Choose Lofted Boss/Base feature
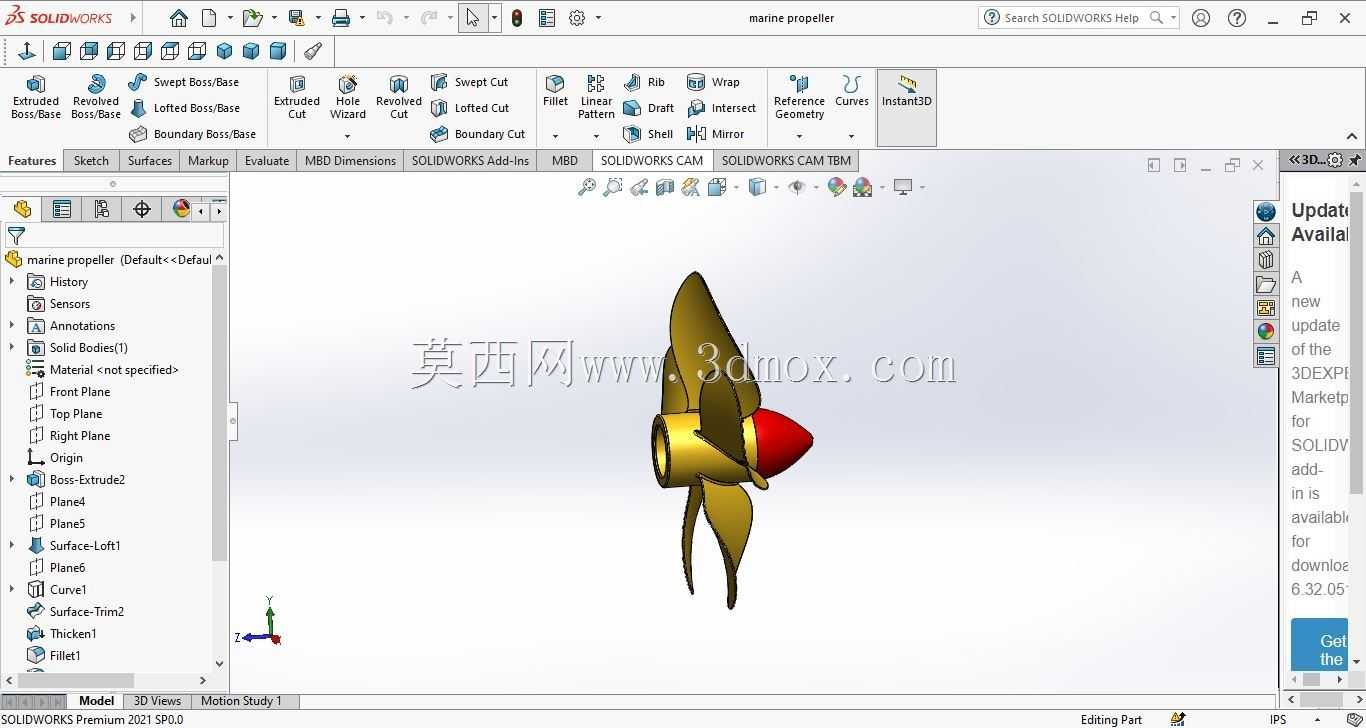 pyautogui.click(x=184, y=108)
